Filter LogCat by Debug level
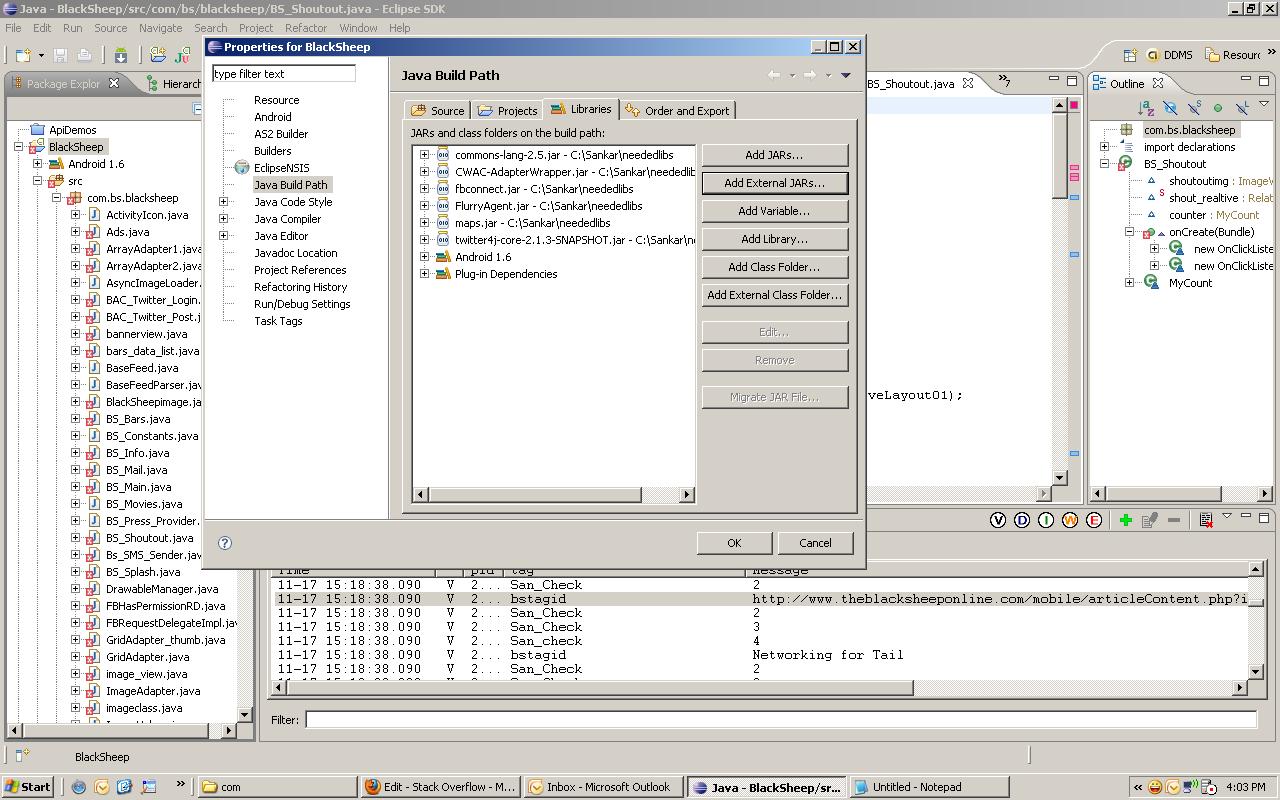1280x800 pixels. tap(1021, 520)
